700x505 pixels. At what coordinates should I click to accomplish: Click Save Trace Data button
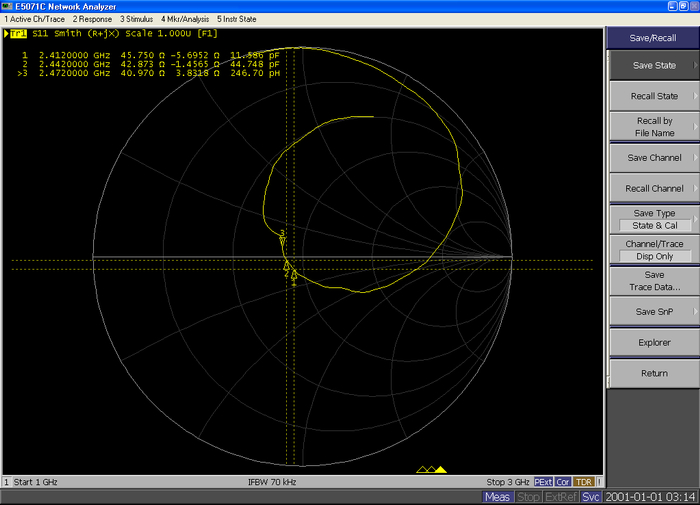point(654,281)
